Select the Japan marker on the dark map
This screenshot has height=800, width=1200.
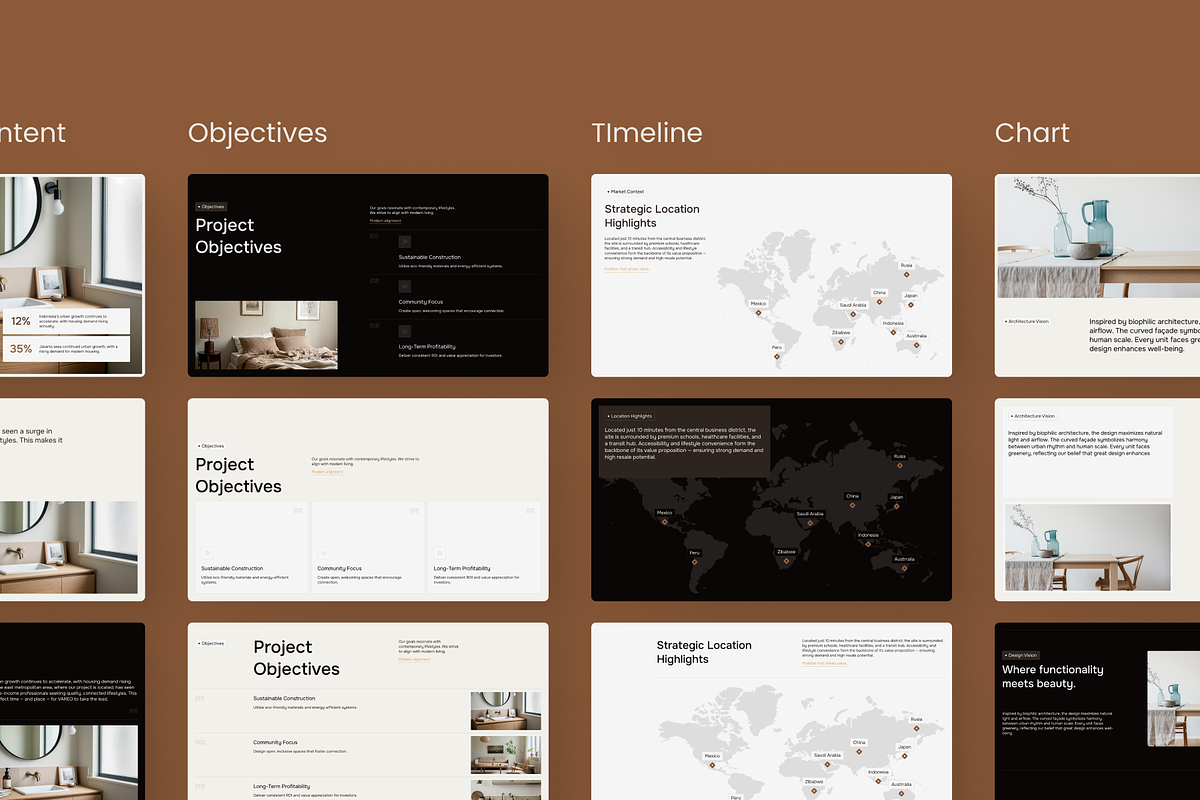pos(896,506)
